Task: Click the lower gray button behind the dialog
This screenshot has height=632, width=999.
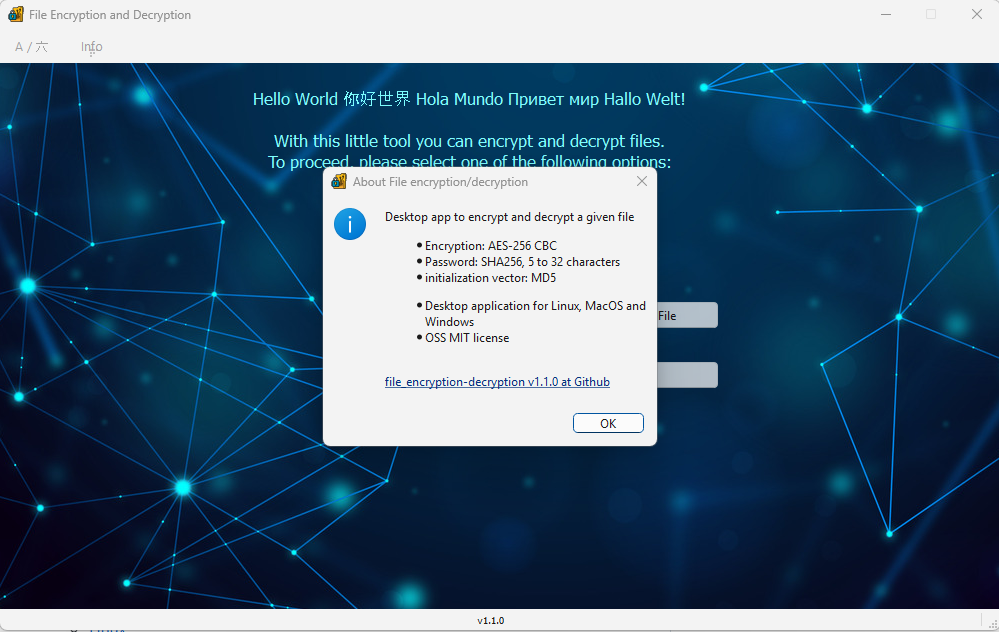Action: [688, 375]
